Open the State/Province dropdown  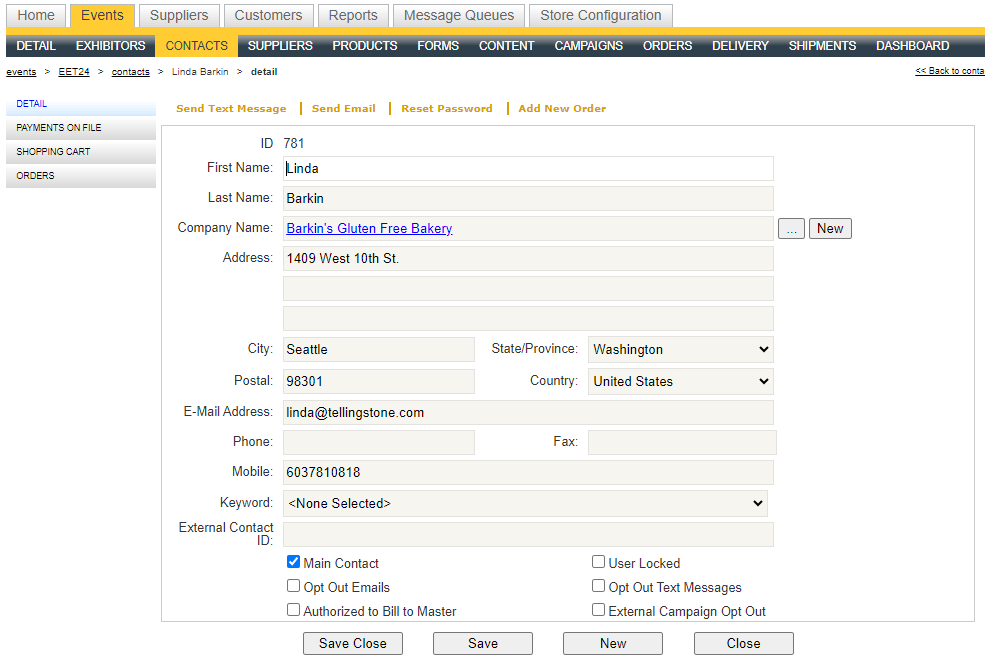click(680, 350)
